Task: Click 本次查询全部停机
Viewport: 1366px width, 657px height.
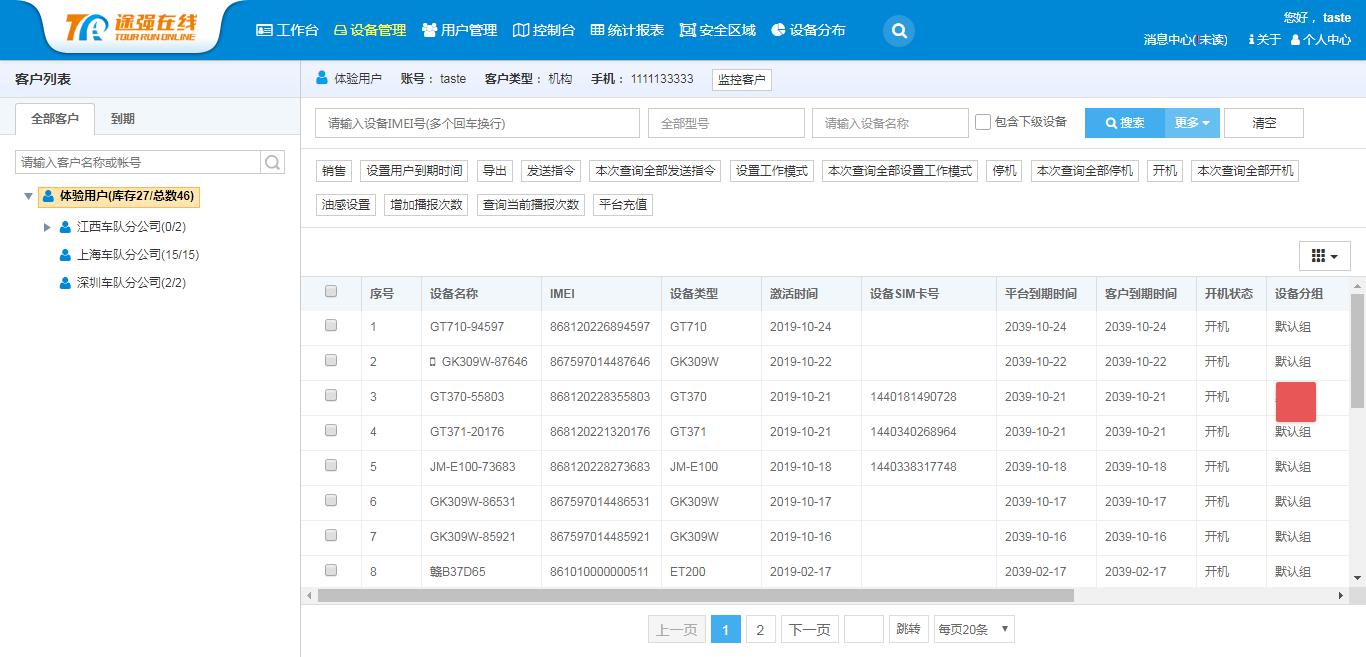Action: [1085, 171]
